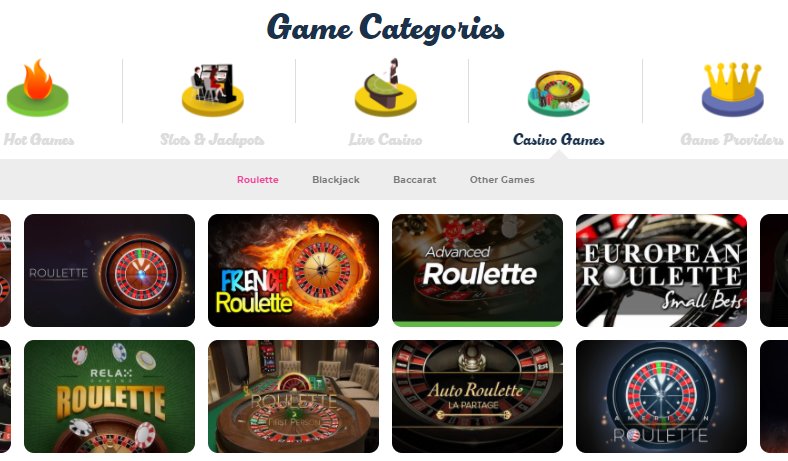
Task: Select the Hot Games category label
Action: click(x=39, y=139)
